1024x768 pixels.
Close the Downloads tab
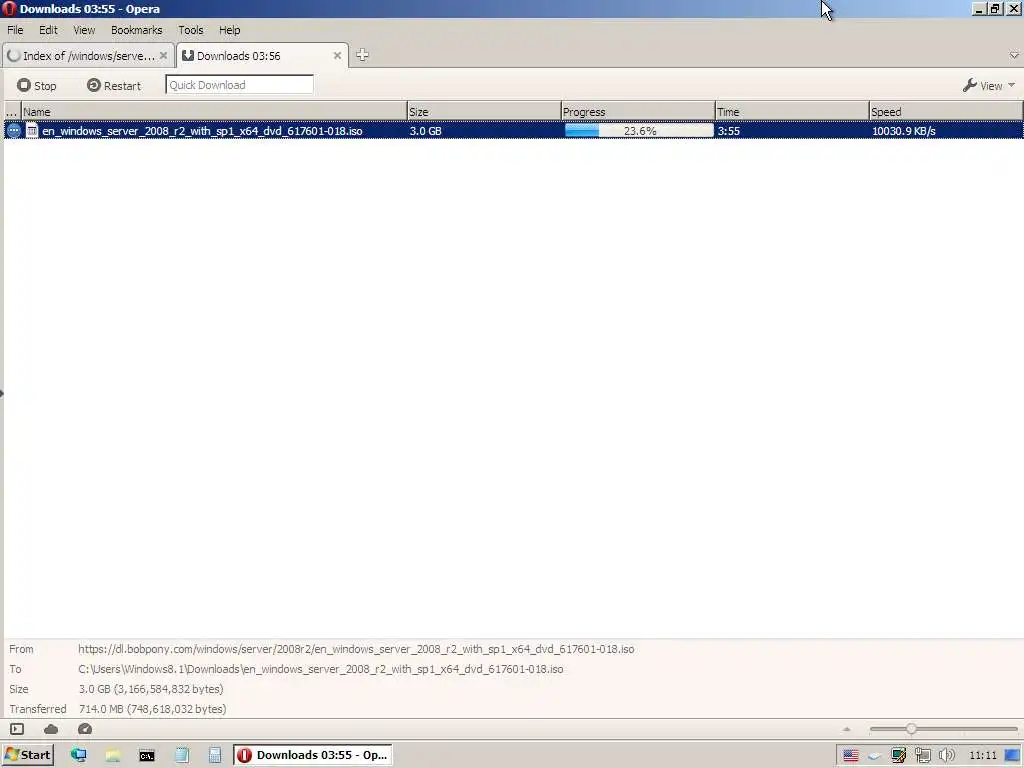pyautogui.click(x=337, y=56)
